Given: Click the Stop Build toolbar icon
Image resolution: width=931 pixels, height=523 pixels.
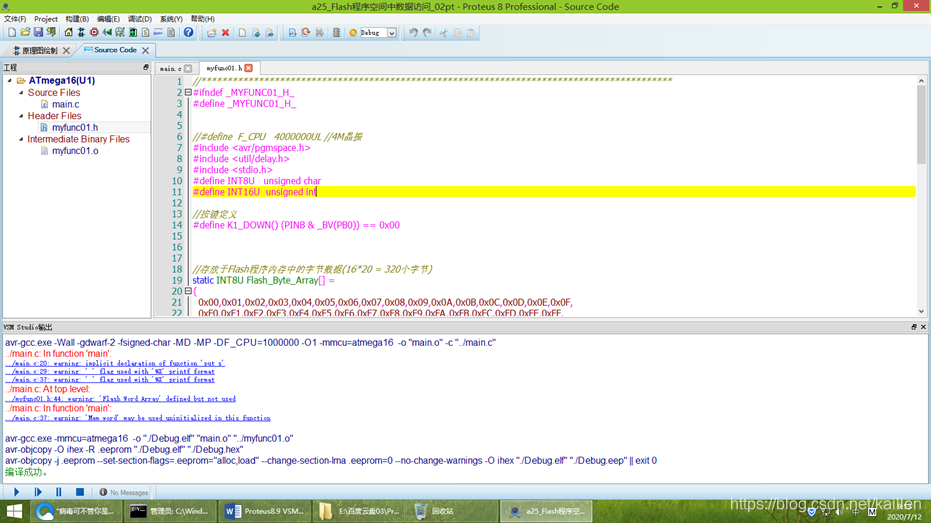Looking at the screenshot, I should click(319, 33).
